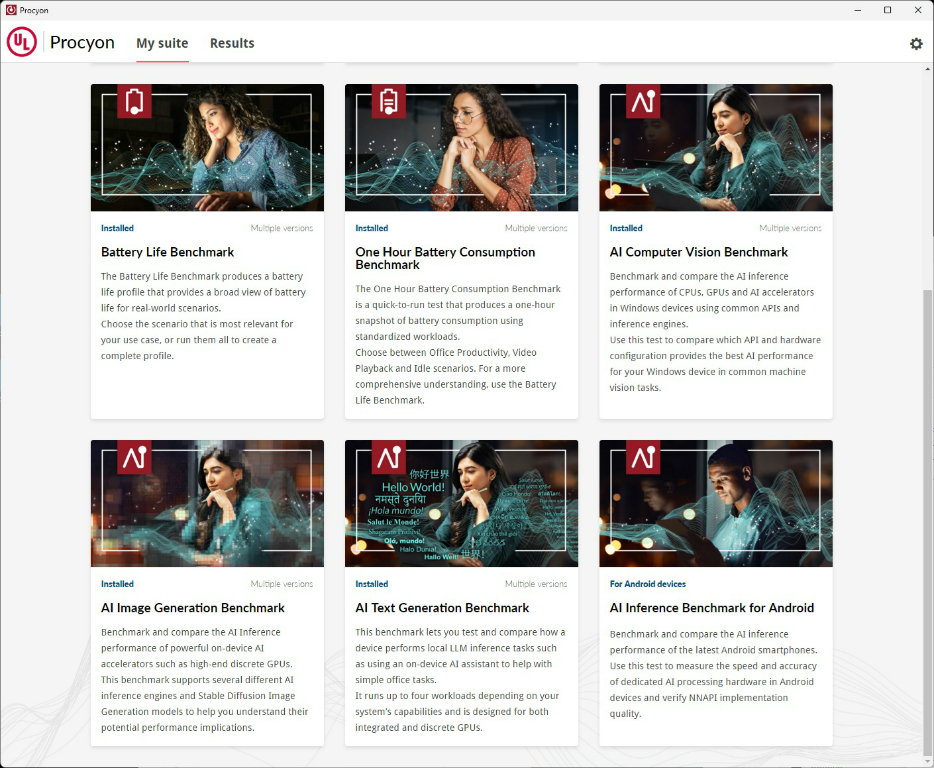Click the AI Computer Vision card AI icon
Screen dimensions: 934x768
pos(643,101)
